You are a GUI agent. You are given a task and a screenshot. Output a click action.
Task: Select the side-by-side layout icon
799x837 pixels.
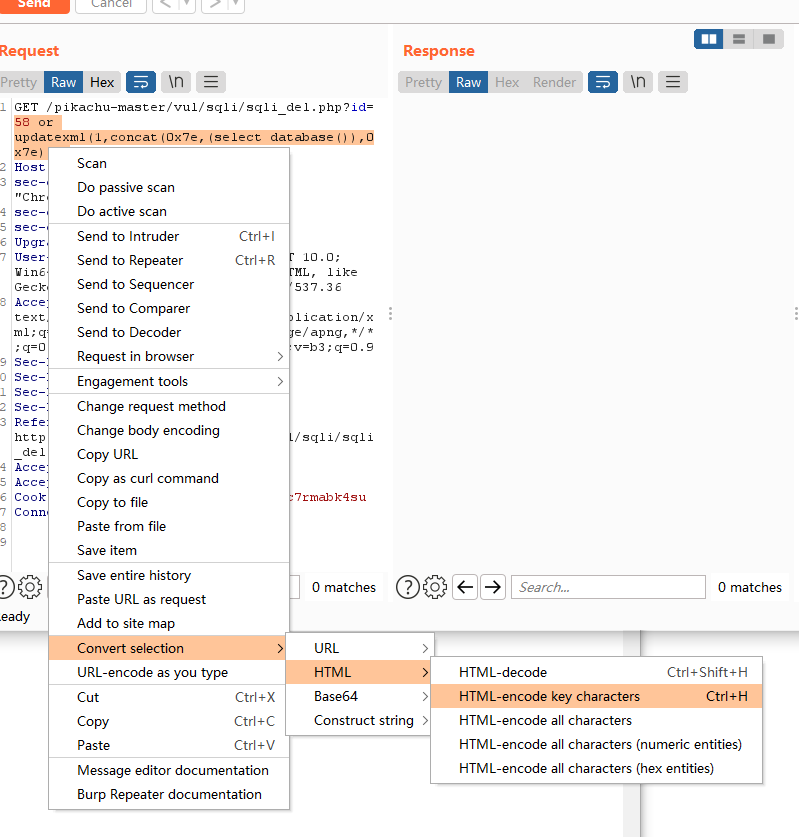click(709, 39)
